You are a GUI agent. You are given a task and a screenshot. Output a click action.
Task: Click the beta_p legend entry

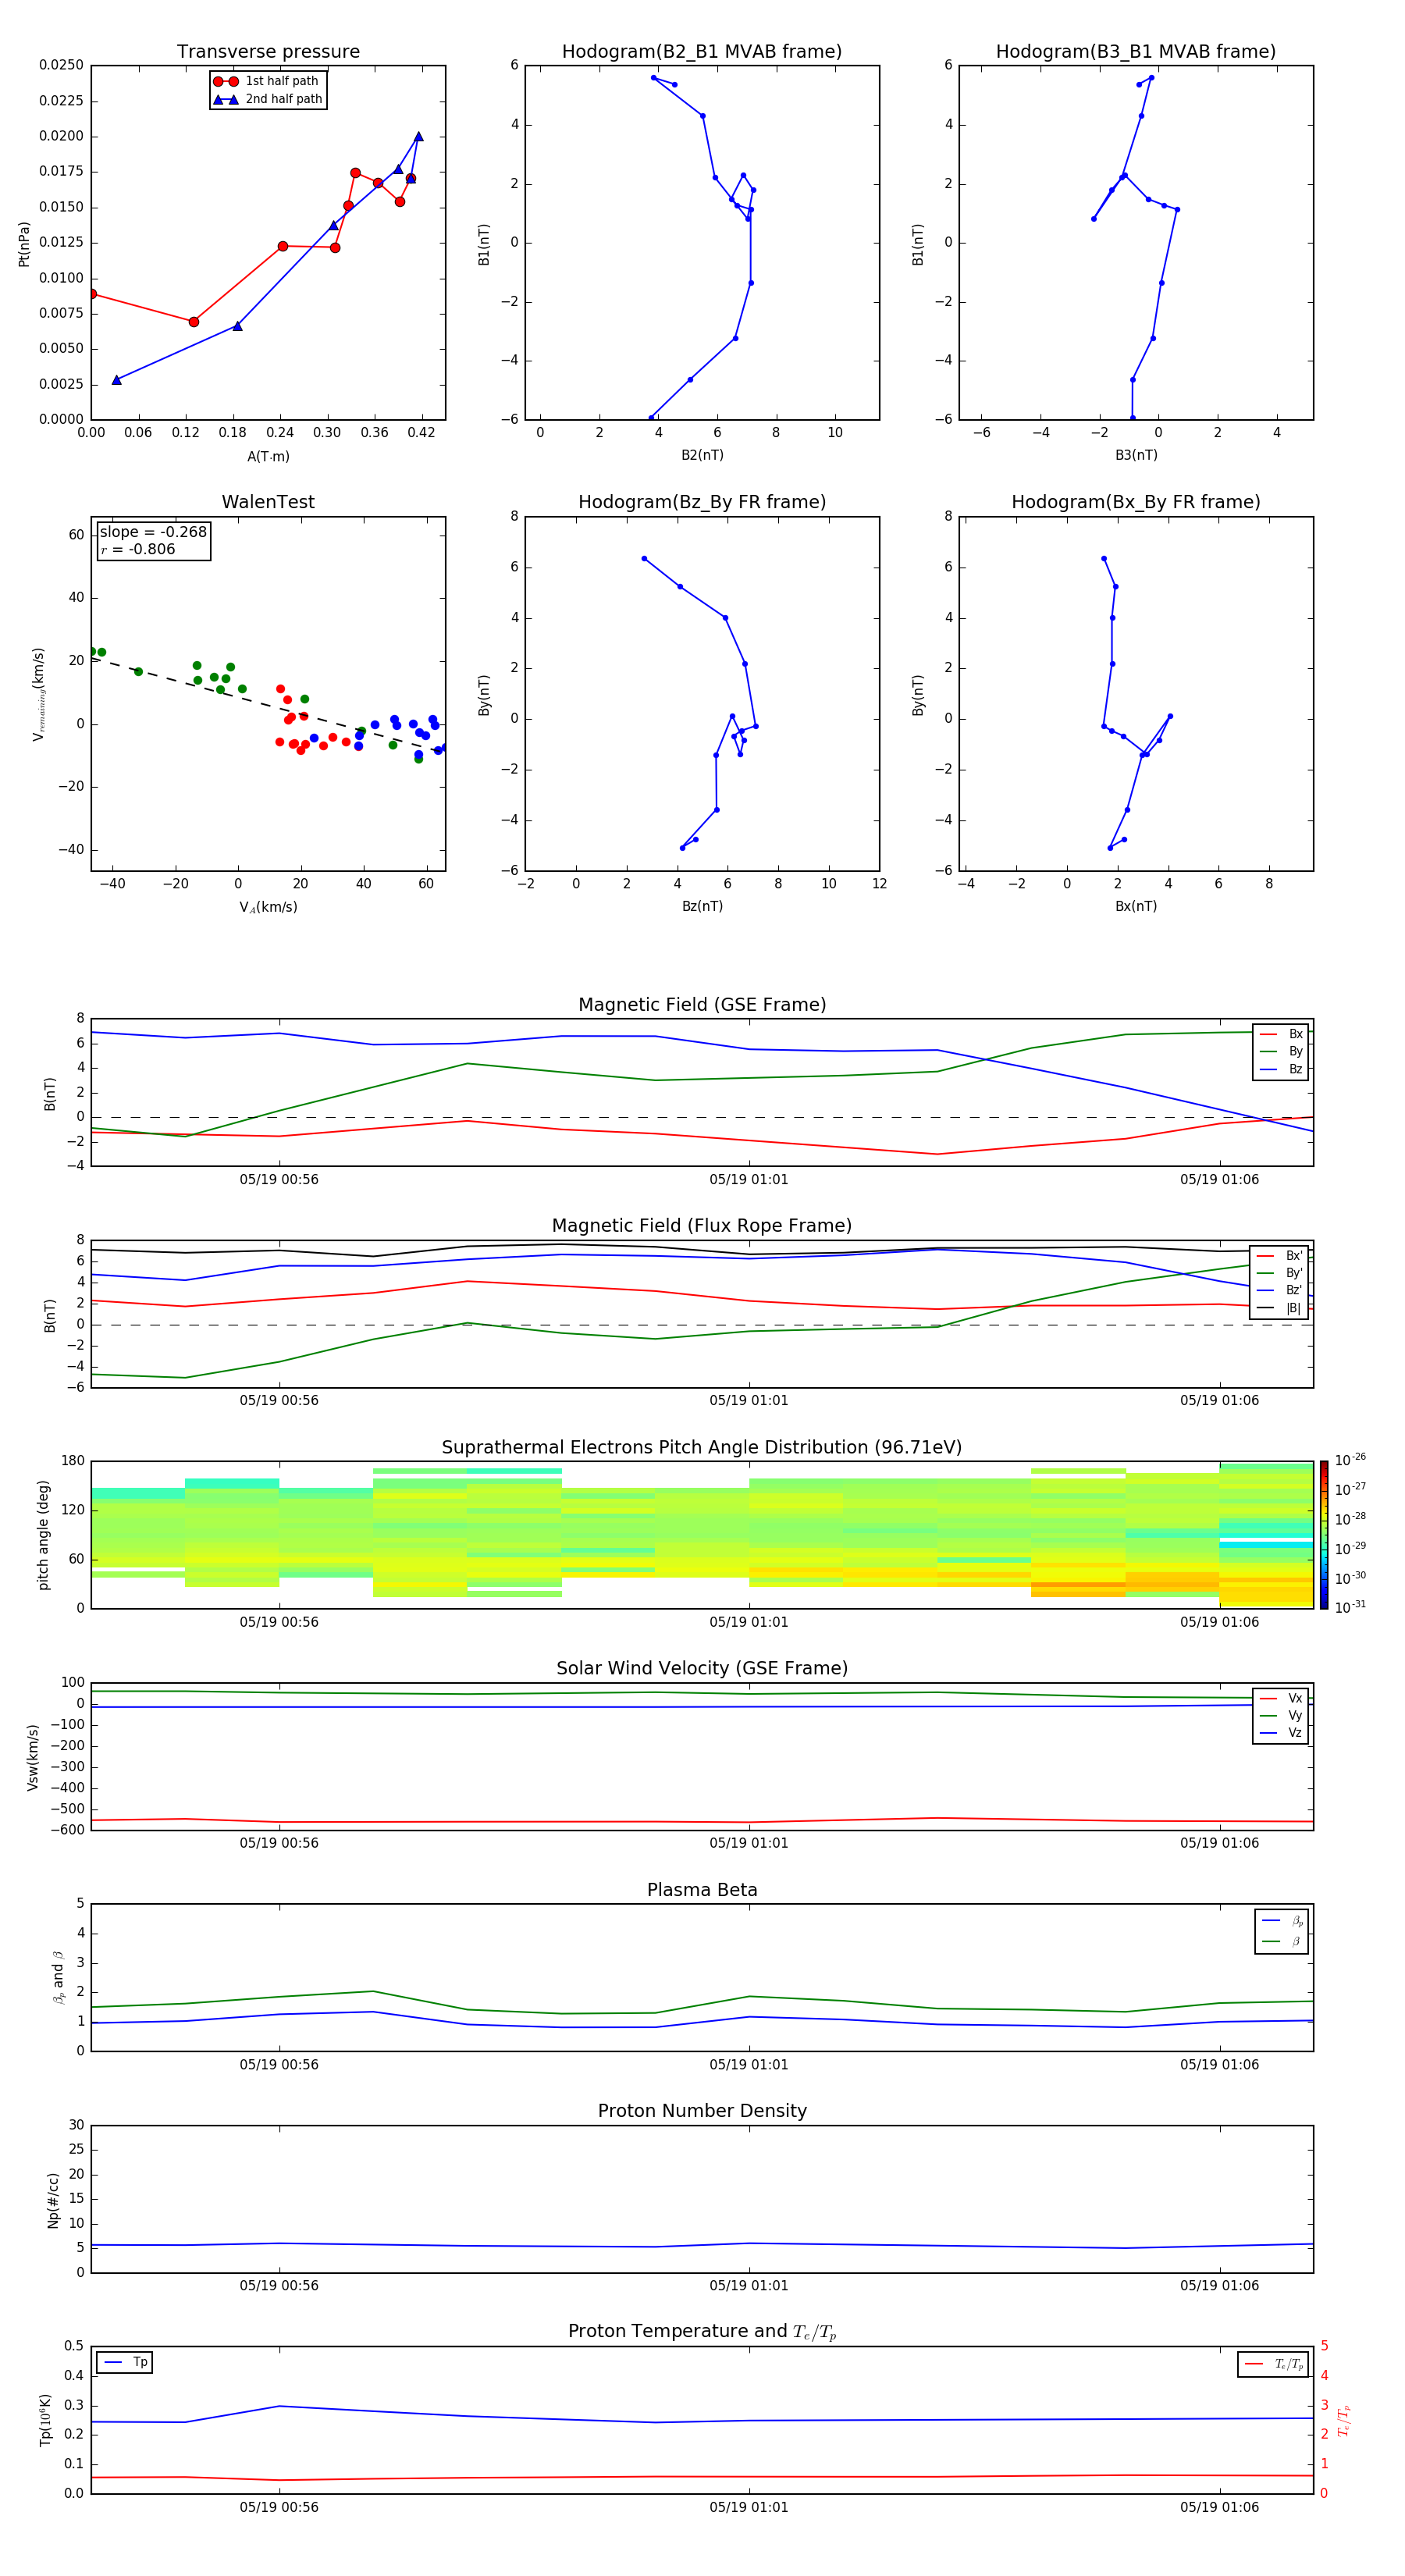(x=1282, y=1921)
